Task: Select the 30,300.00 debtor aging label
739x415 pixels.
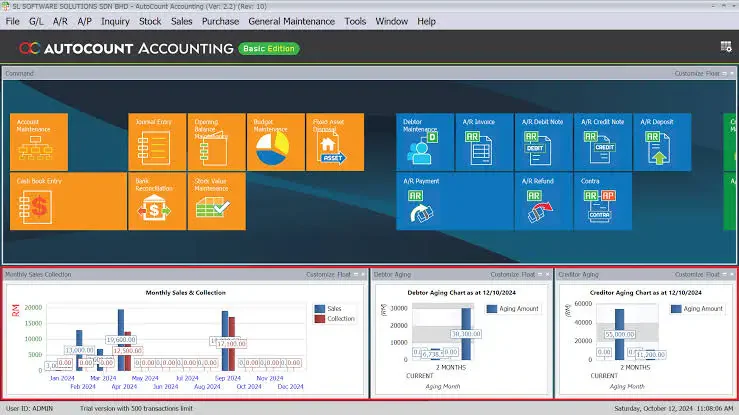Action: point(466,334)
